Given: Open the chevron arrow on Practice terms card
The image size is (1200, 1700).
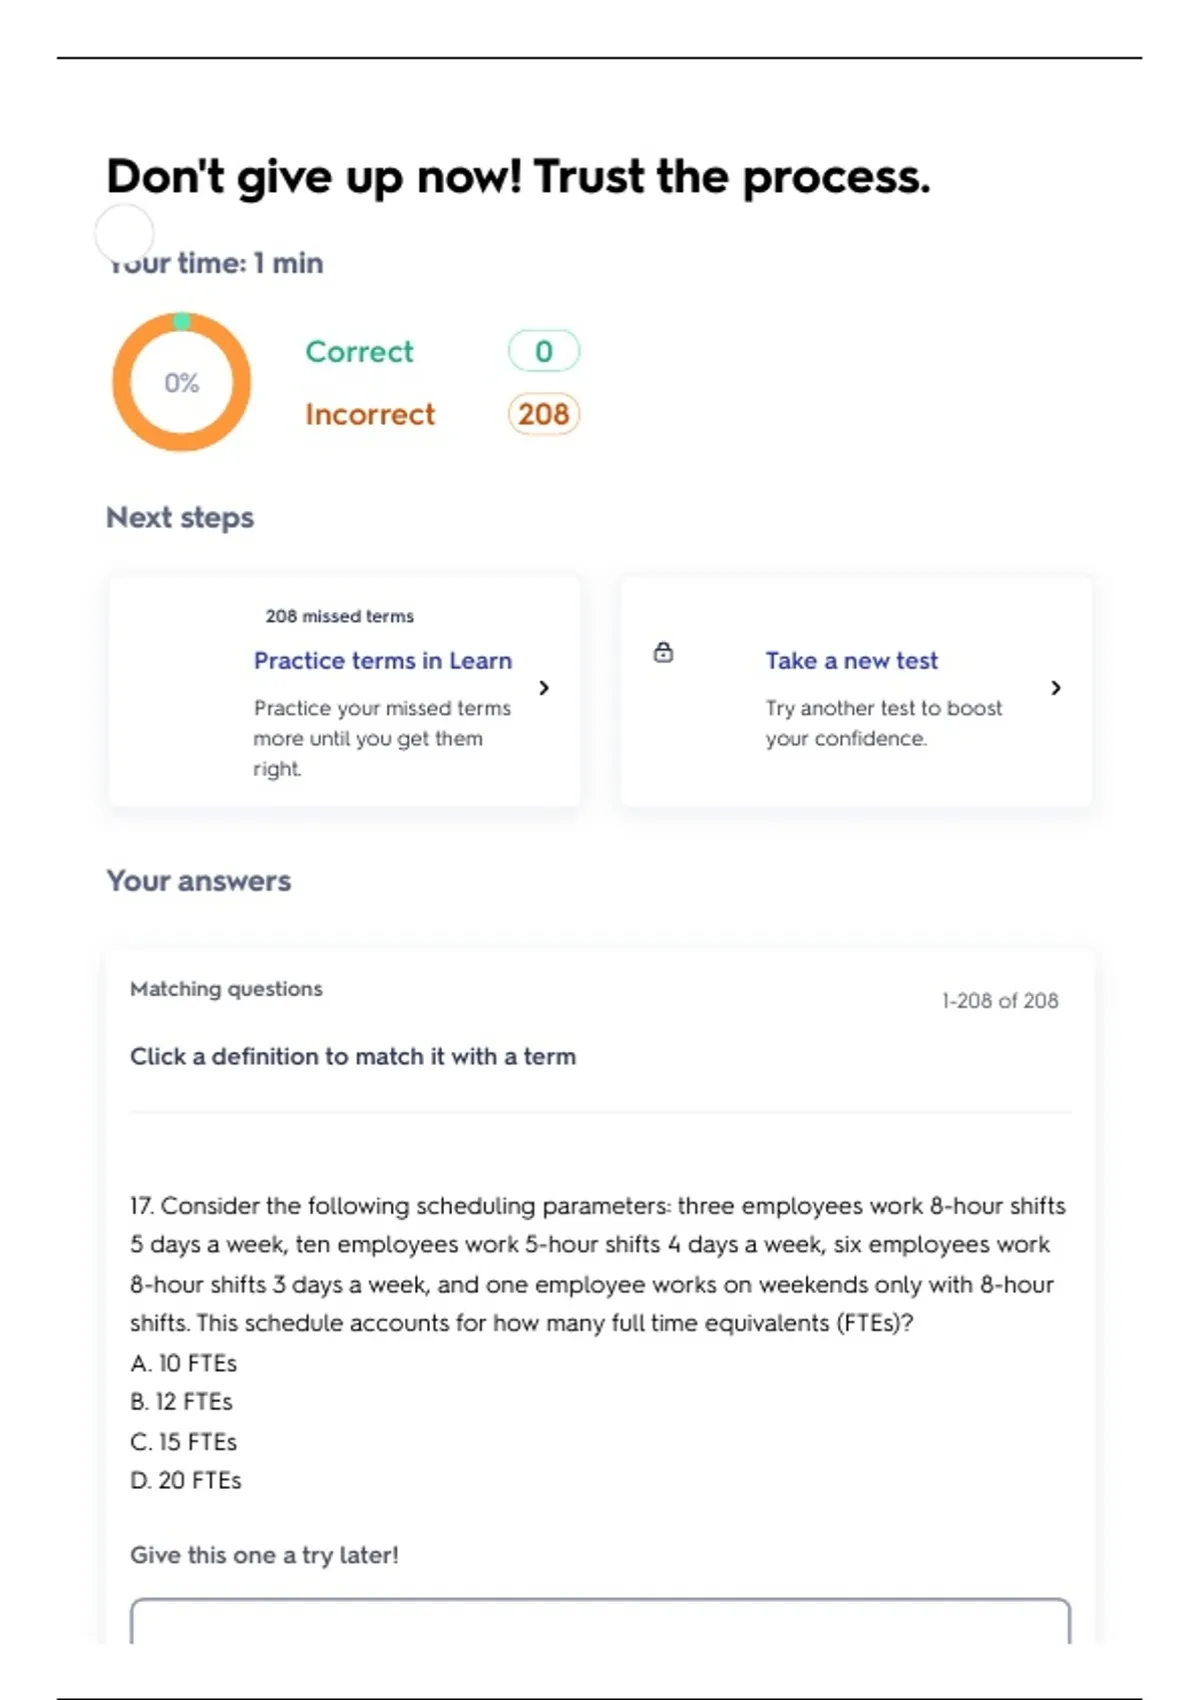Looking at the screenshot, I should [544, 688].
